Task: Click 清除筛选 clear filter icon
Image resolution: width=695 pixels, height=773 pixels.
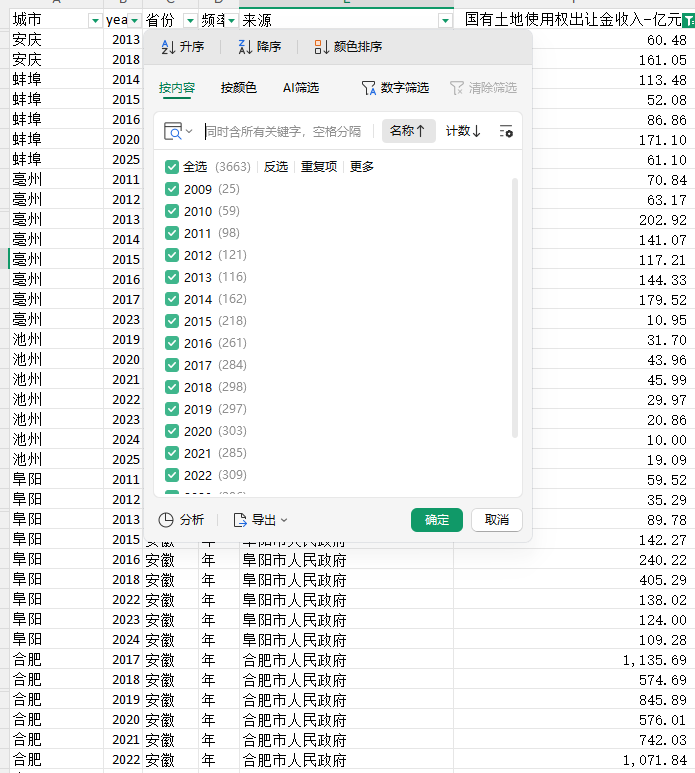Action: pyautogui.click(x=456, y=88)
